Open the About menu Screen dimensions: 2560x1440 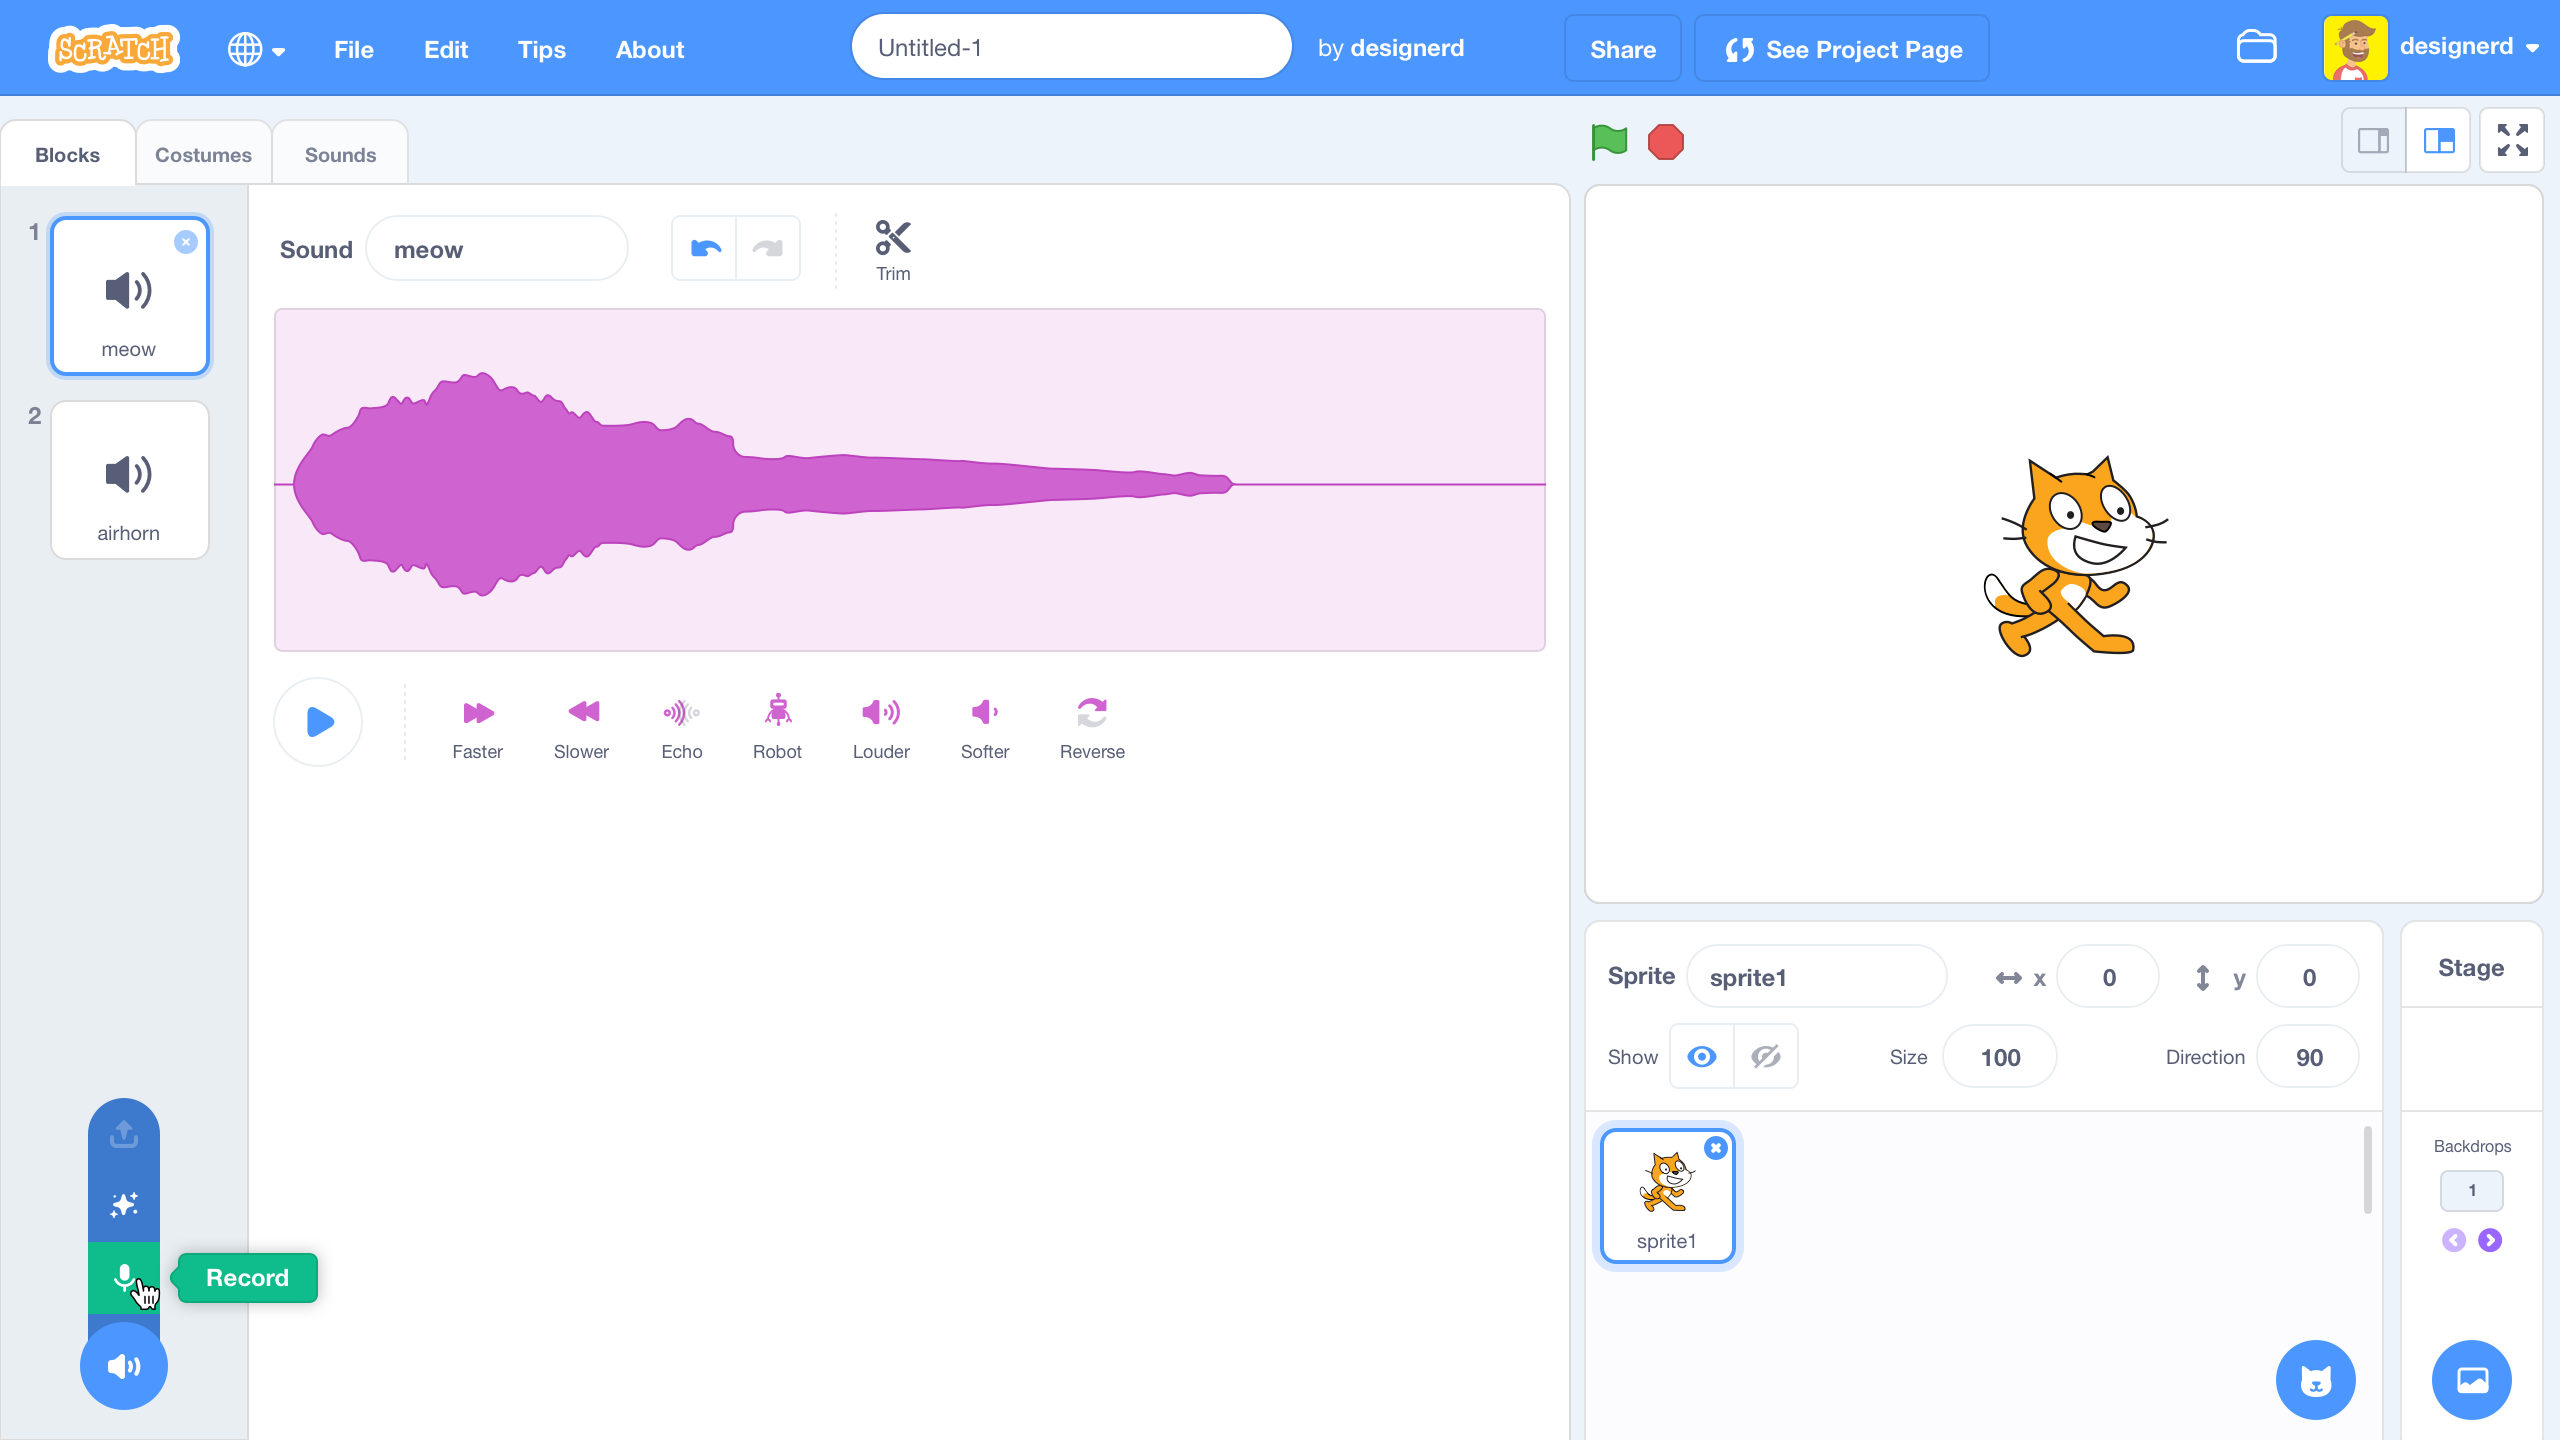click(x=650, y=49)
